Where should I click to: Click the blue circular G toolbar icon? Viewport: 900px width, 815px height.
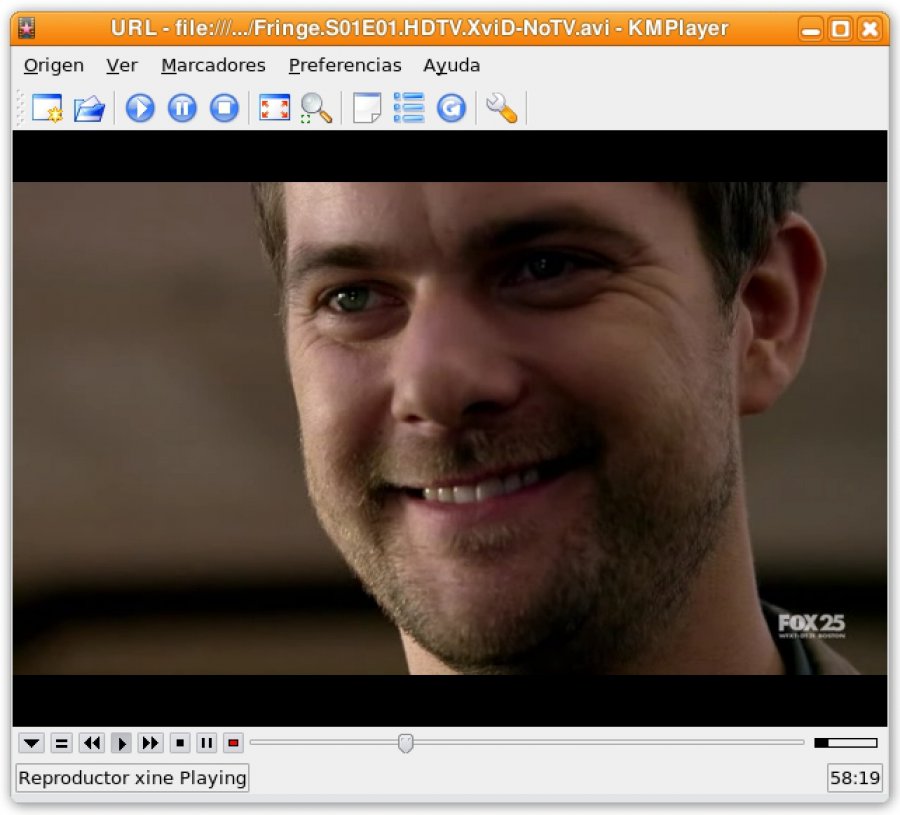[x=451, y=107]
